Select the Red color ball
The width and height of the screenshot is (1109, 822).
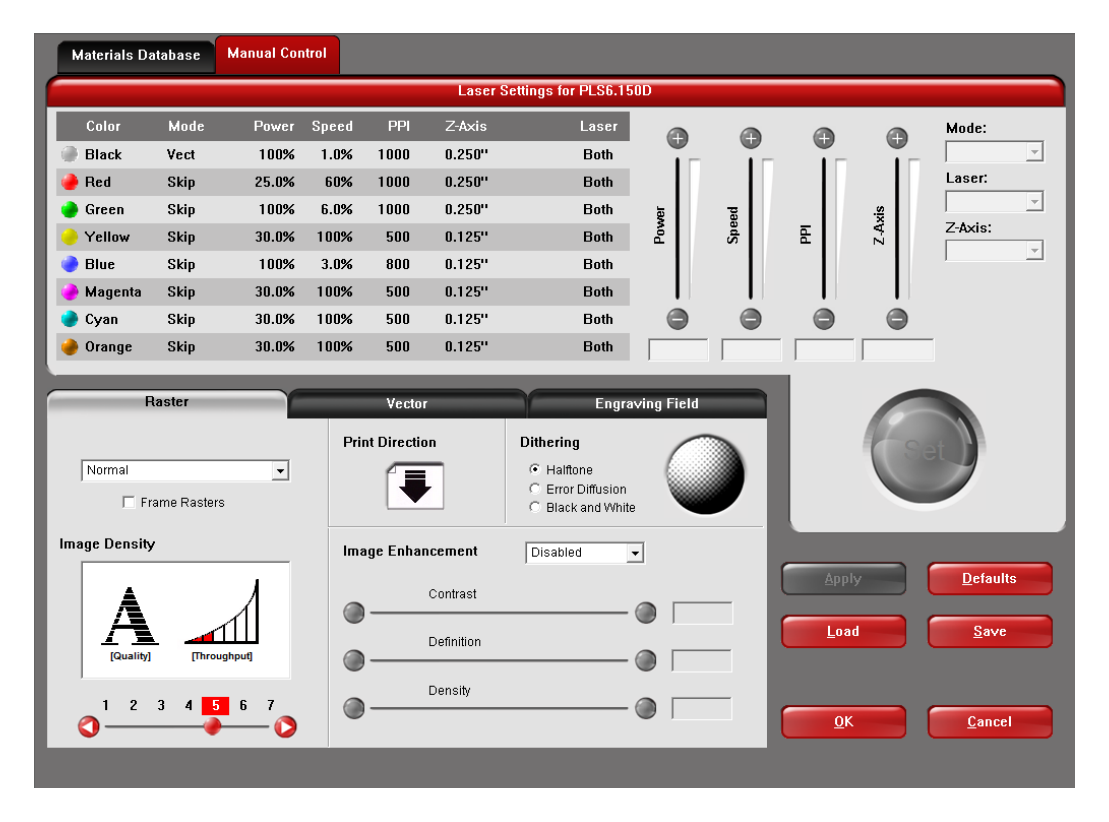pyautogui.click(x=69, y=182)
